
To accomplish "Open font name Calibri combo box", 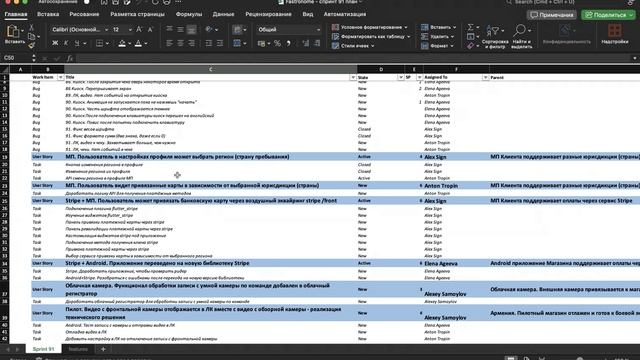I will tap(80, 29).
